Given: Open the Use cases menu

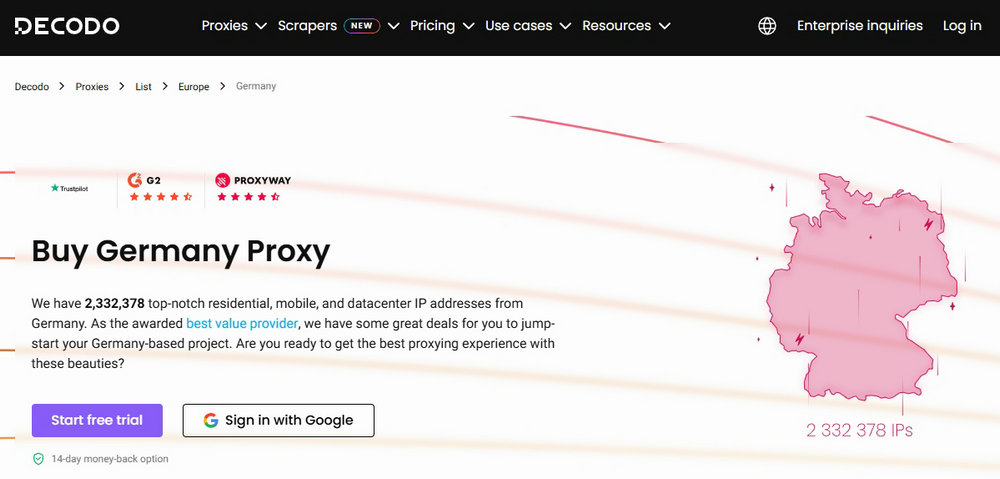Looking at the screenshot, I should tap(527, 26).
